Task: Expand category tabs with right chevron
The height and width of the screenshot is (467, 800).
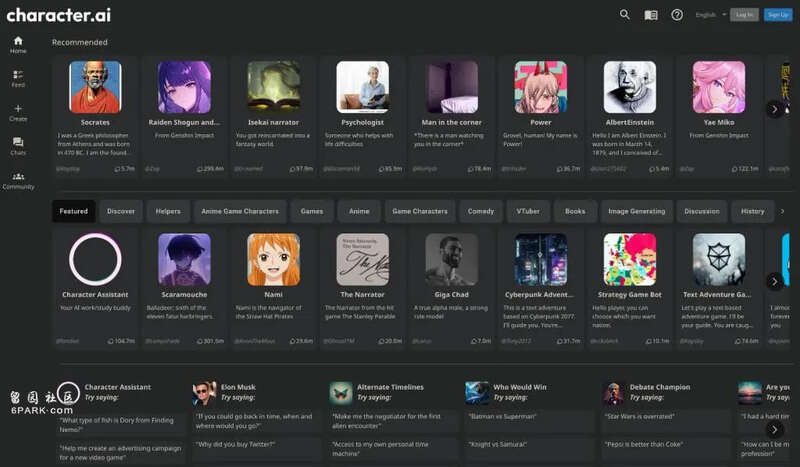Action: click(x=782, y=211)
